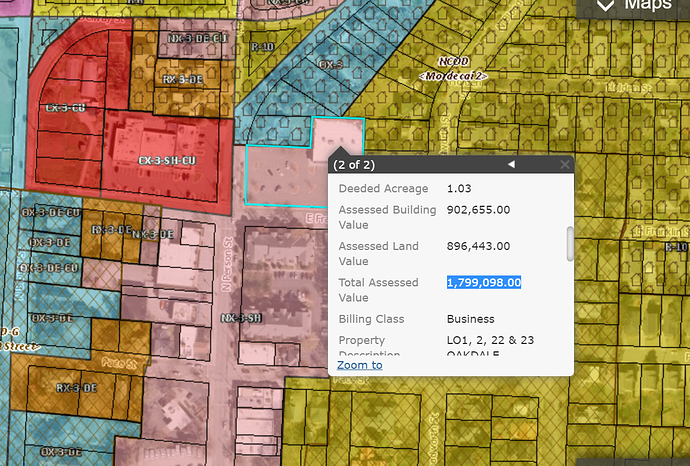The height and width of the screenshot is (466, 690).
Task: Click the blue OX-3 zoning label
Action: 331,64
